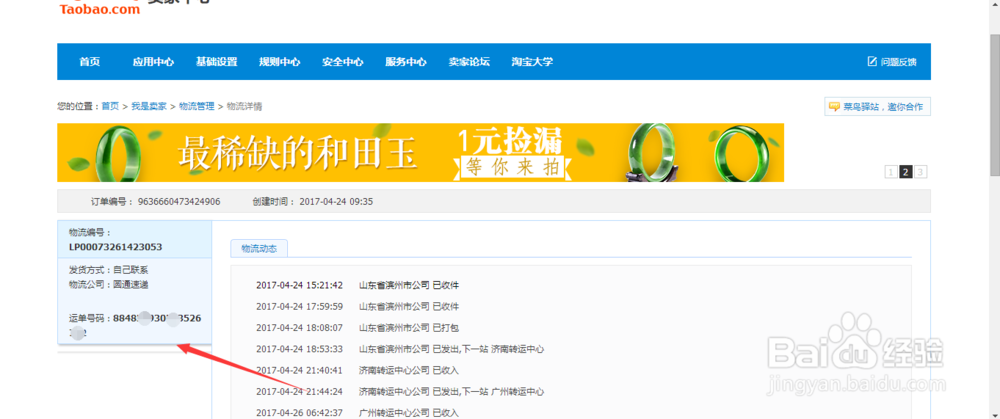Click logistics number LP00073261423053

pos(115,247)
